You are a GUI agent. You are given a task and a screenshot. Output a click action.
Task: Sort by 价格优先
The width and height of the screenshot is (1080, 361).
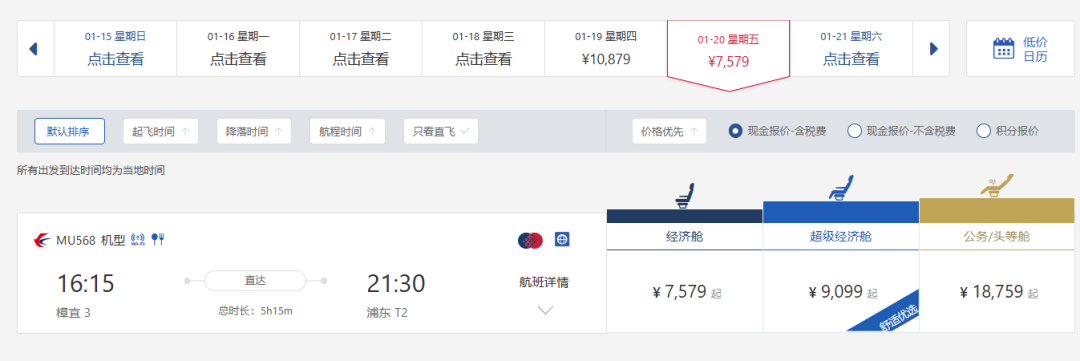[x=669, y=132]
